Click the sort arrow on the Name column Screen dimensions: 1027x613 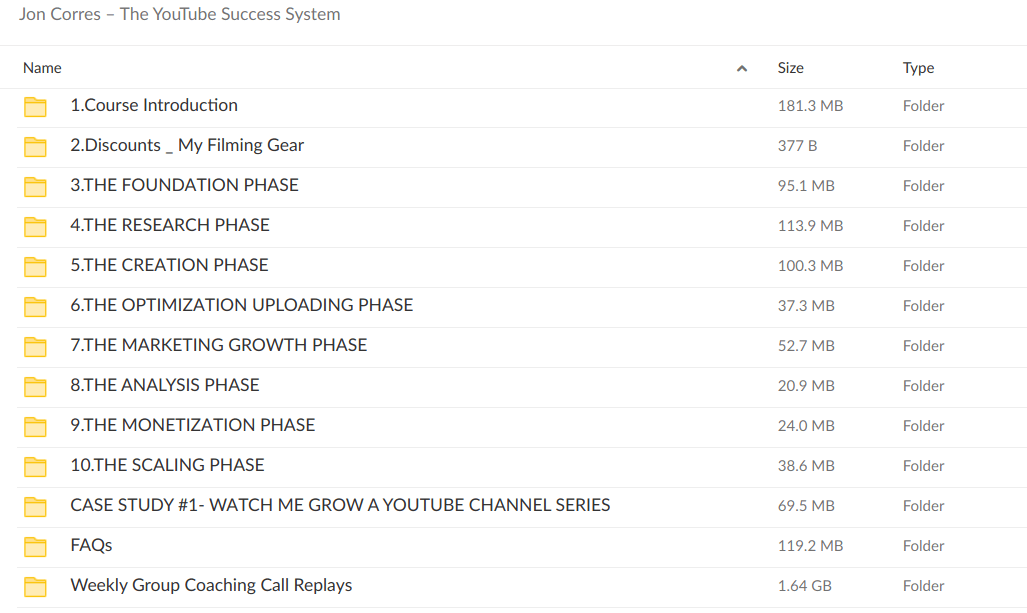point(742,67)
